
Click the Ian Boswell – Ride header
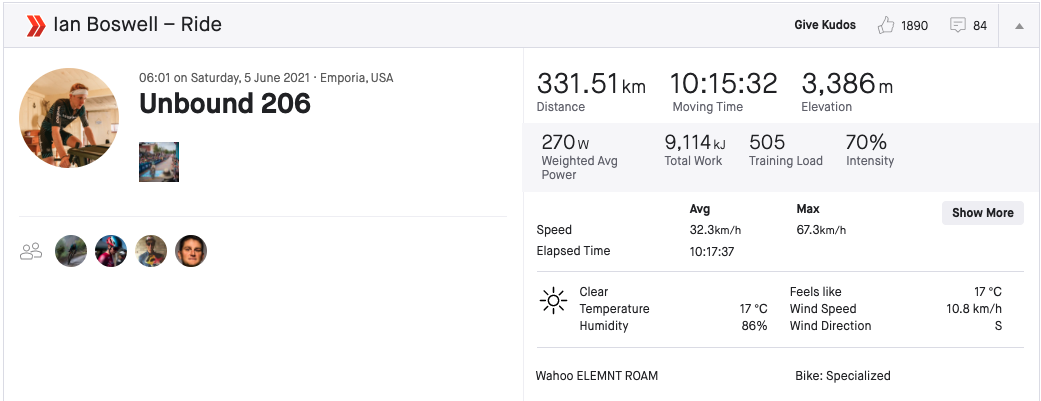137,25
